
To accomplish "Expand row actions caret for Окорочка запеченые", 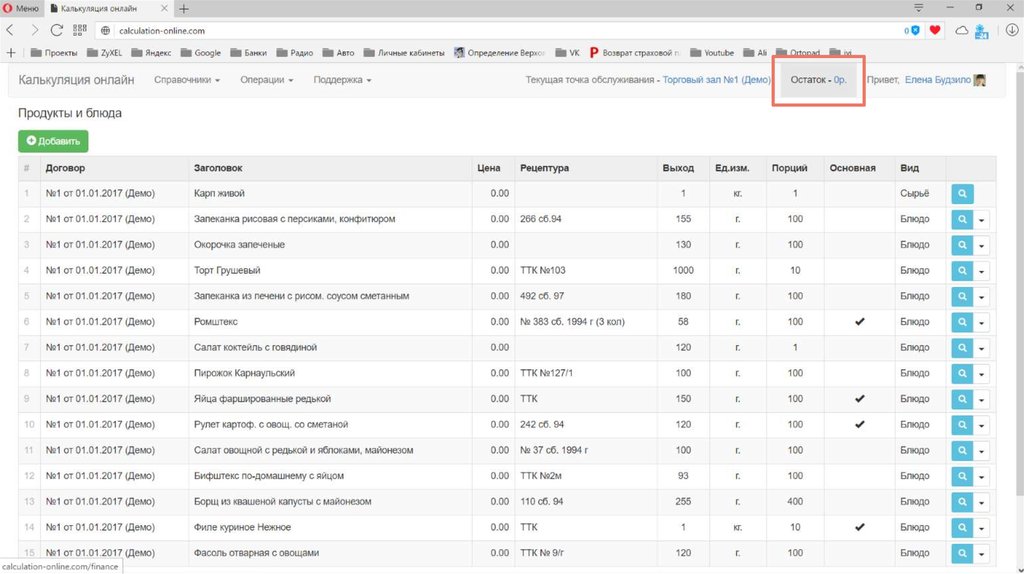I will (x=981, y=245).
